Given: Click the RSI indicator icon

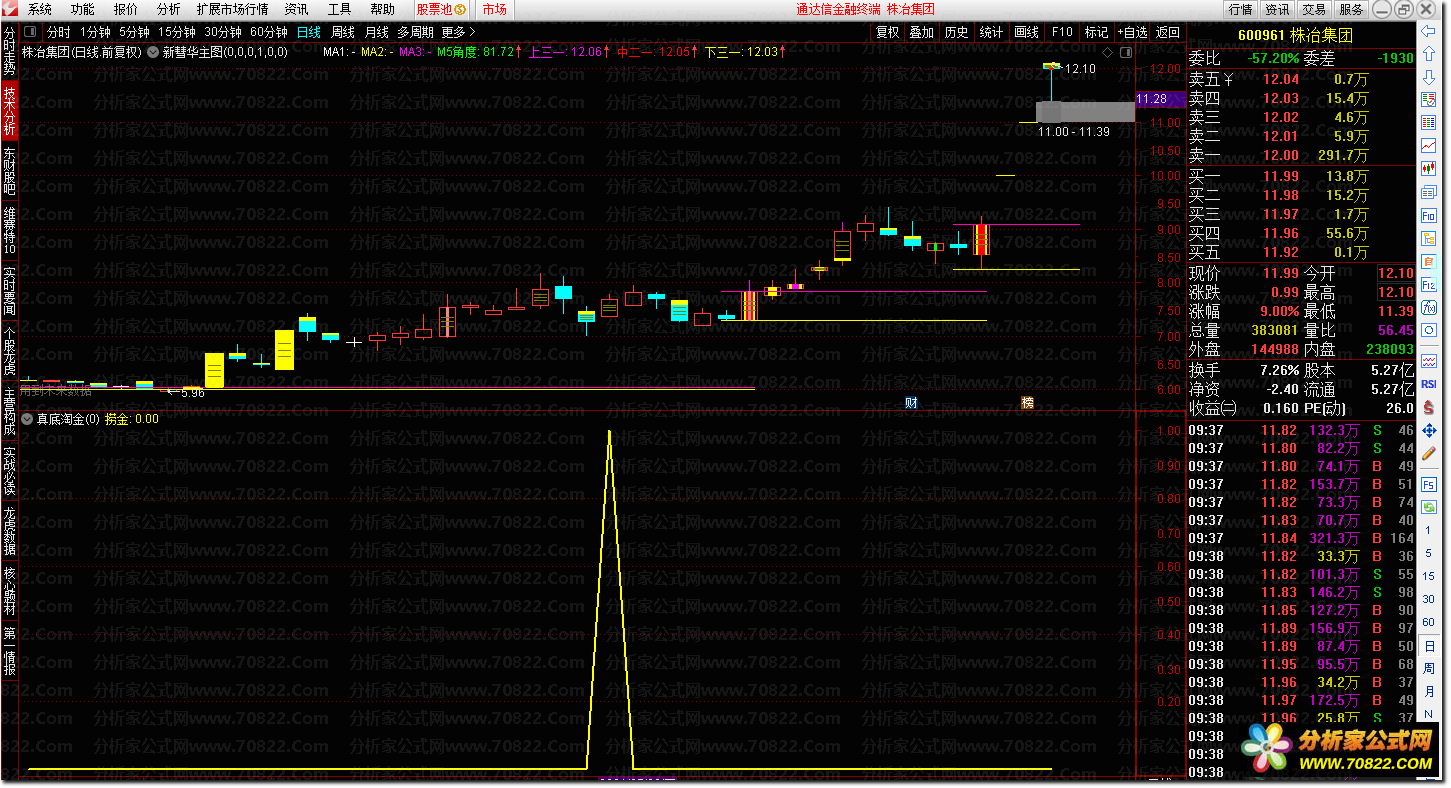Looking at the screenshot, I should point(1429,383).
